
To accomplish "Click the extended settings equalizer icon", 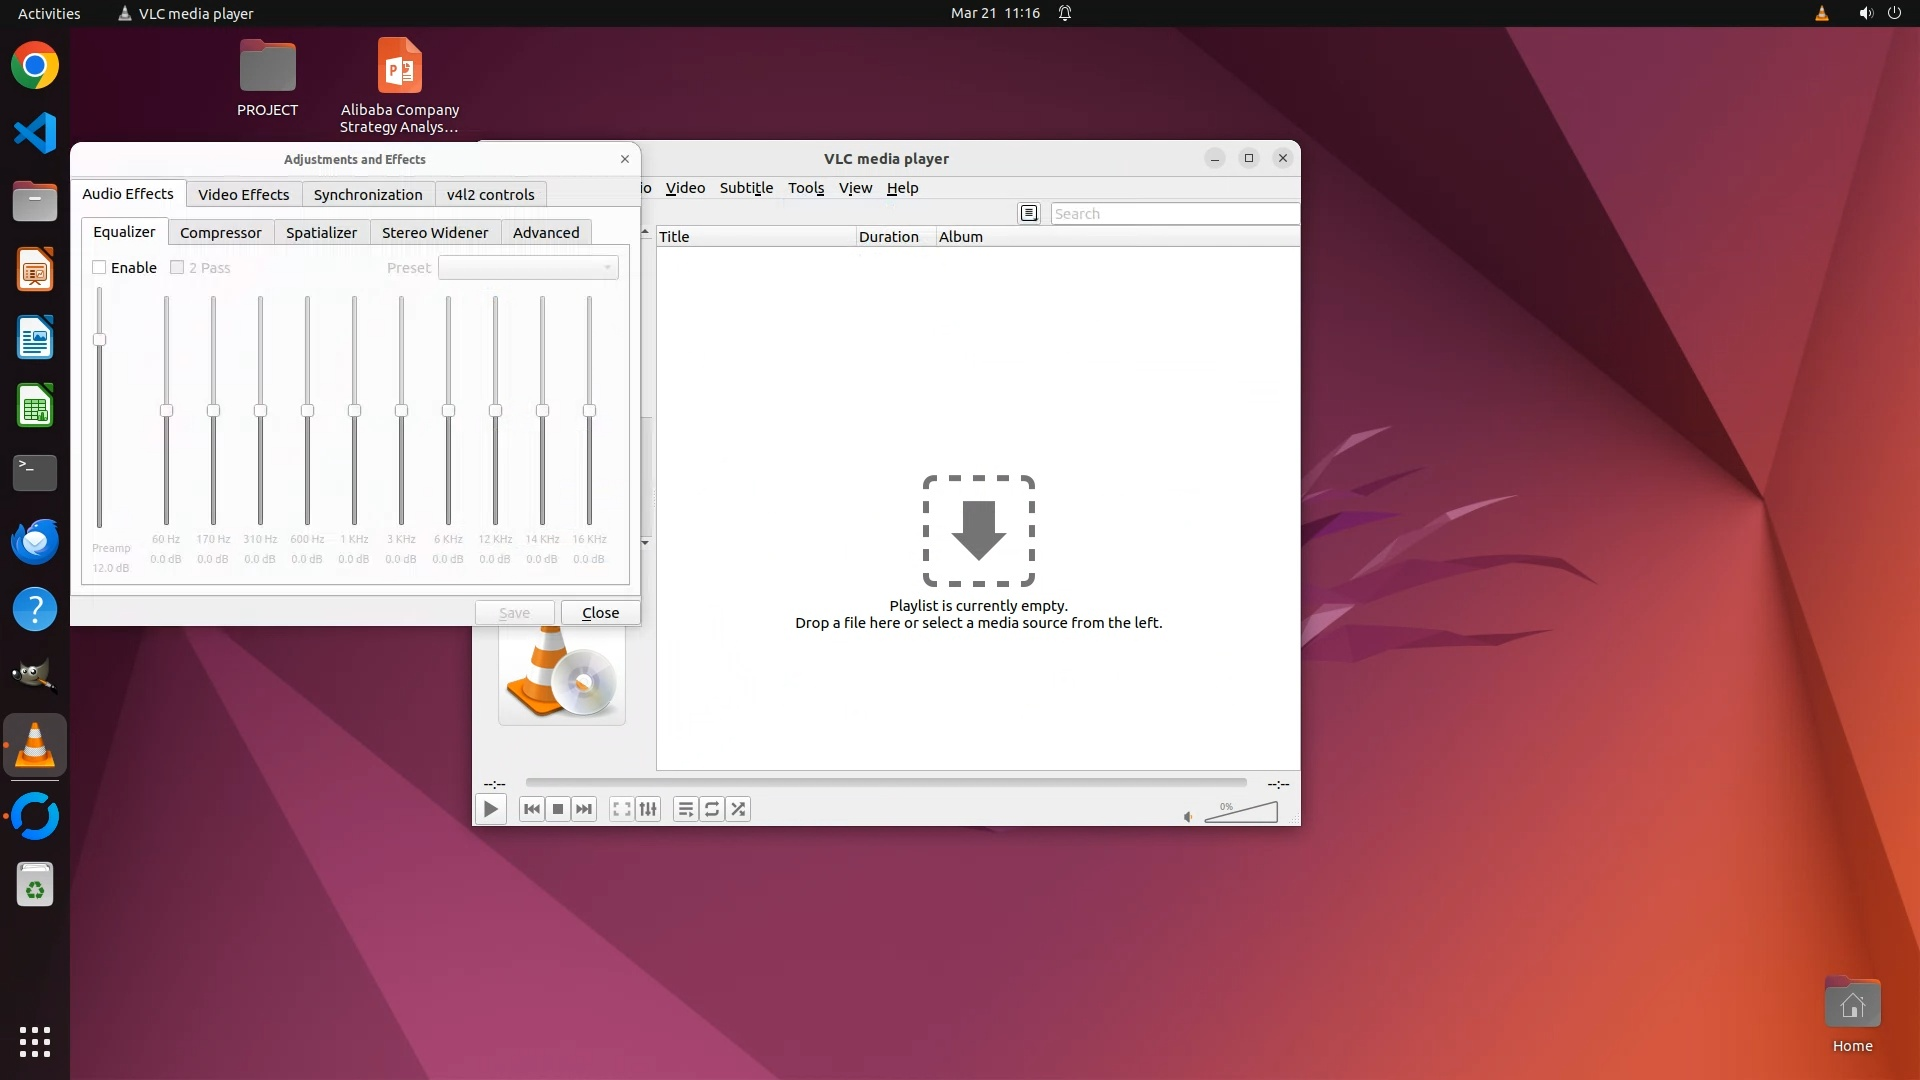I will [x=648, y=809].
